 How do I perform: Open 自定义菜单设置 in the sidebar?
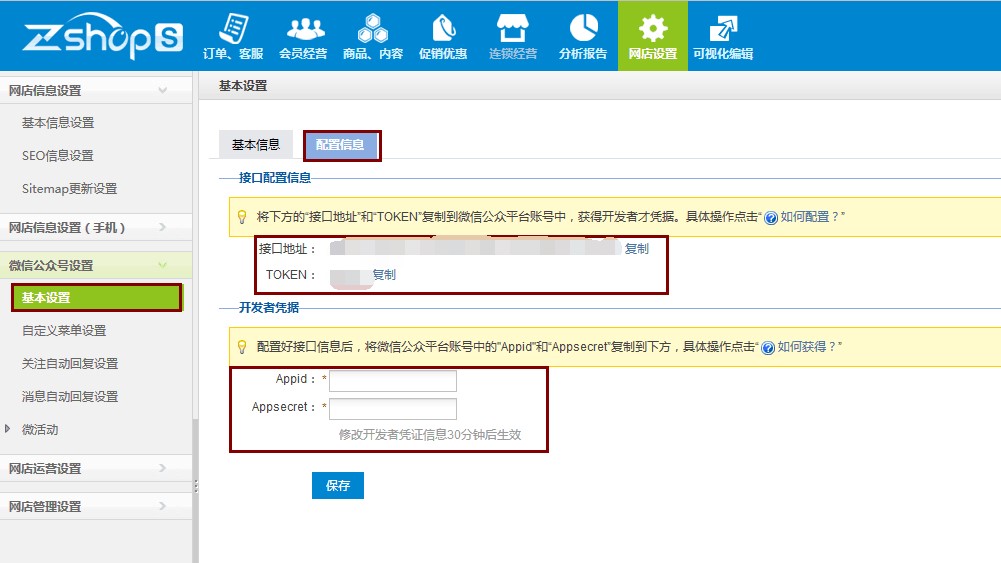(x=64, y=331)
